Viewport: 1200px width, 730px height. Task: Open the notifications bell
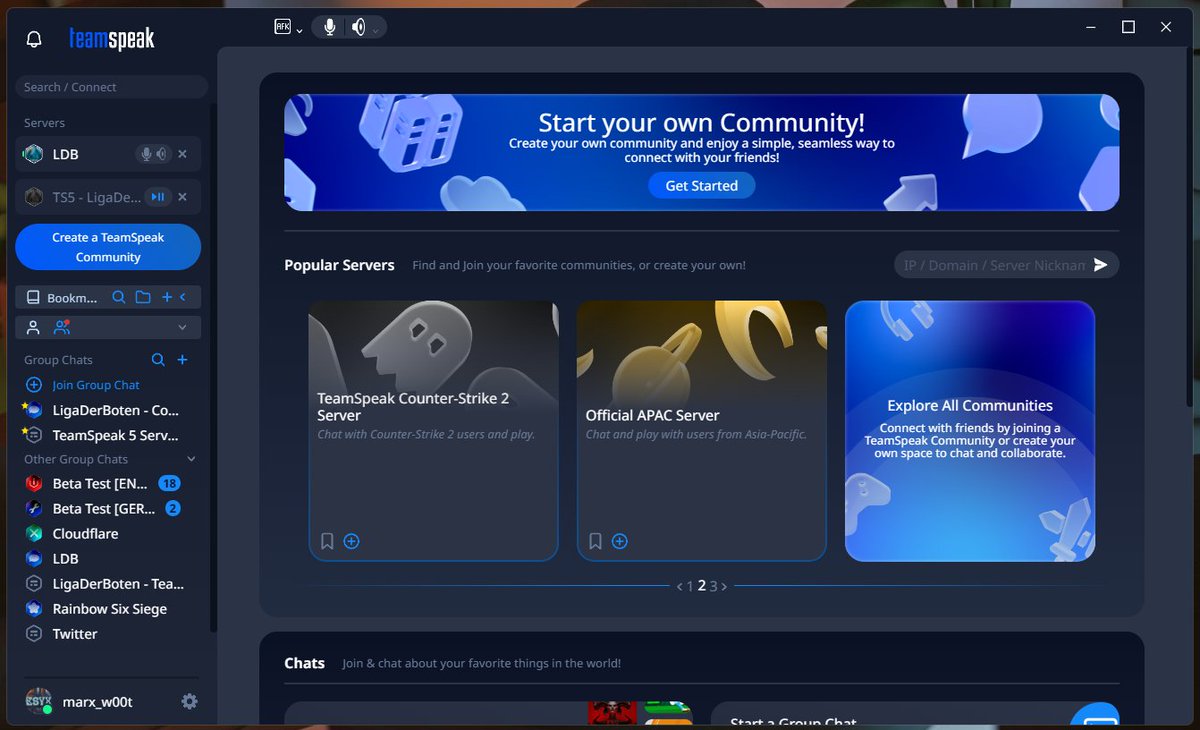click(34, 39)
